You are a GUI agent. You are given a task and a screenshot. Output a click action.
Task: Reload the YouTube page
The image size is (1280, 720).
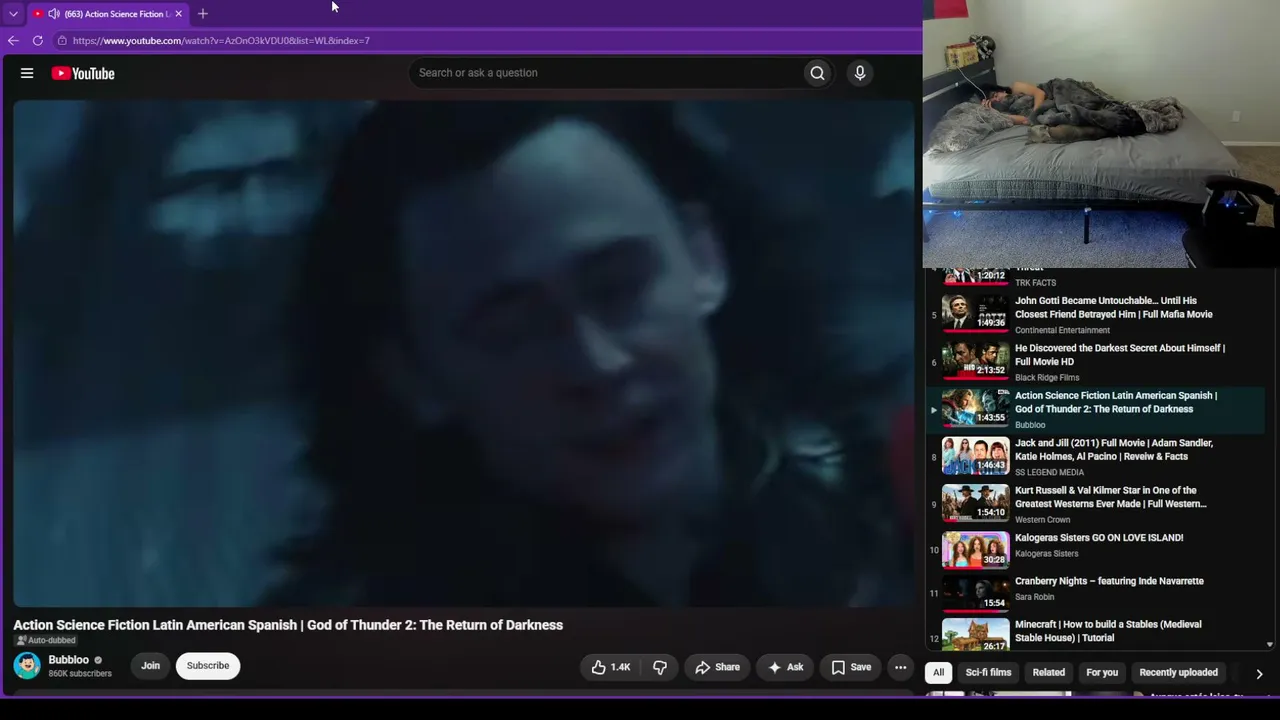[x=38, y=41]
